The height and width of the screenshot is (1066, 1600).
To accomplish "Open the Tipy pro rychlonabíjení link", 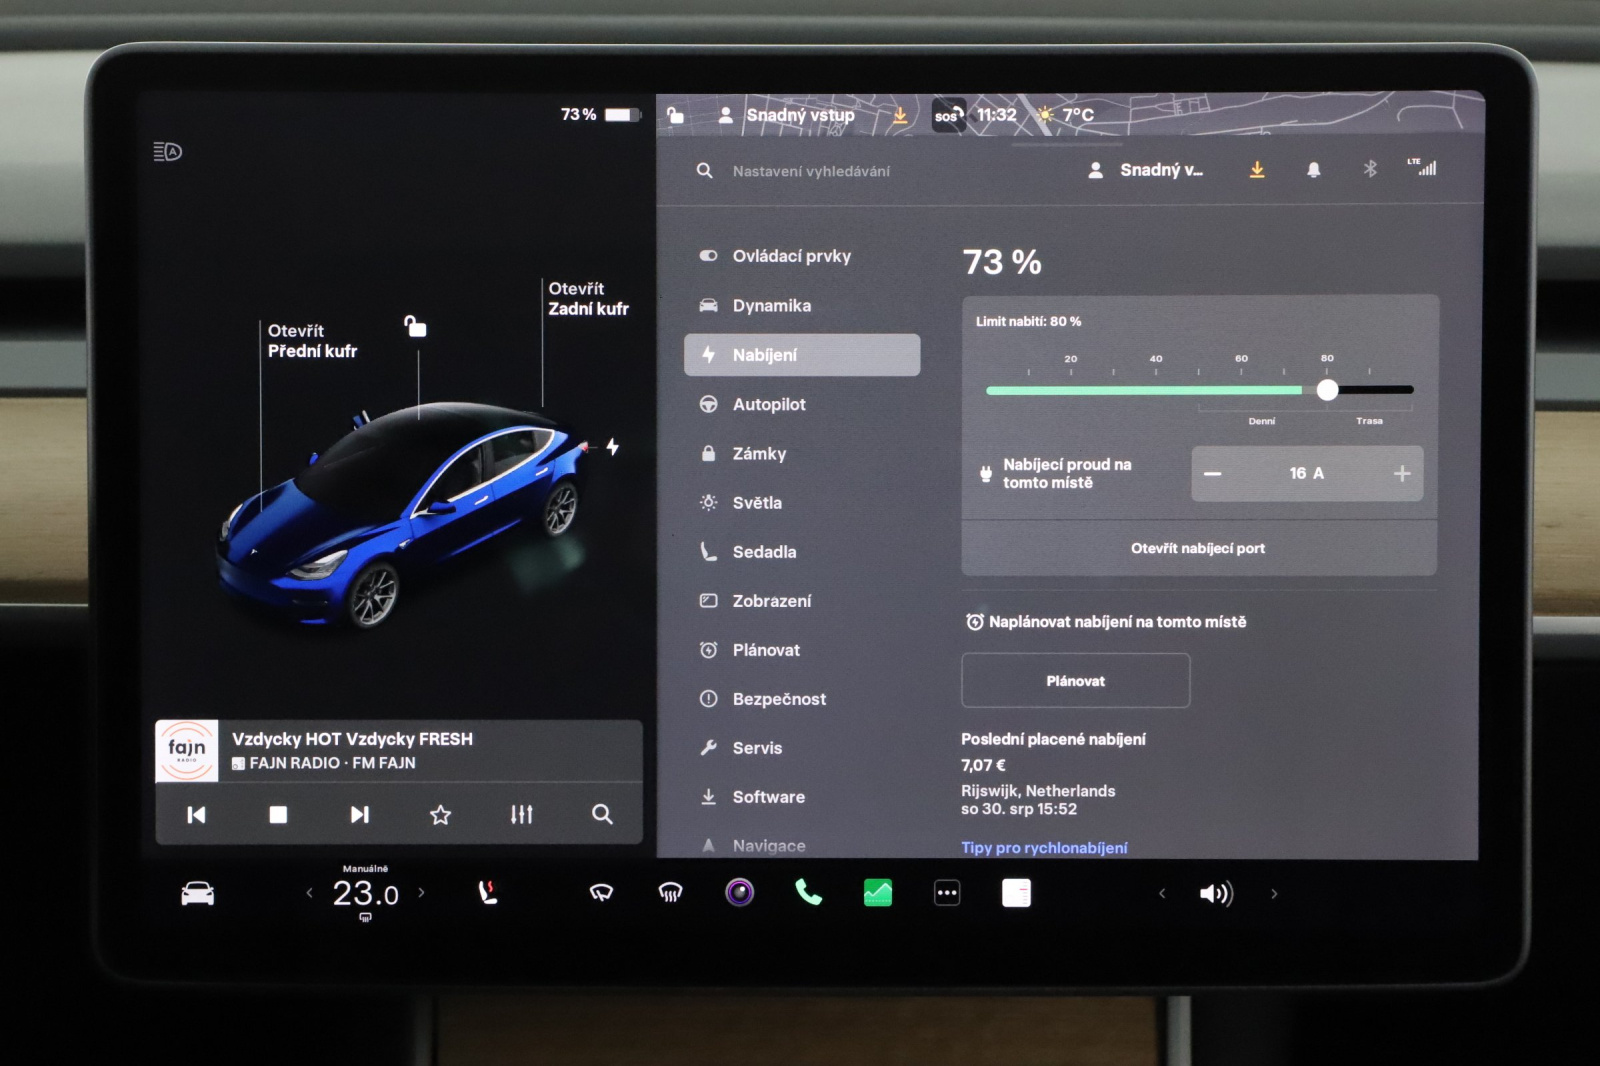I will tap(1044, 847).
